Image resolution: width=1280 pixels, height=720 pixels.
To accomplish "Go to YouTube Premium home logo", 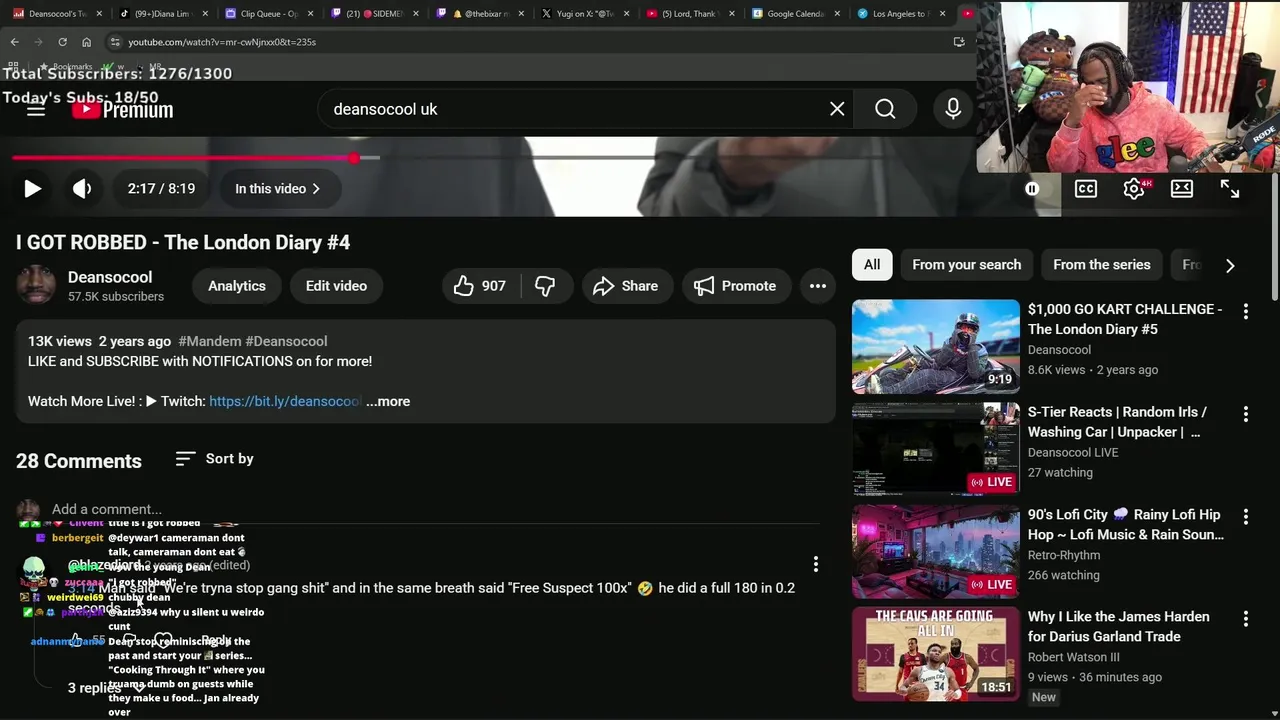I will (x=122, y=109).
